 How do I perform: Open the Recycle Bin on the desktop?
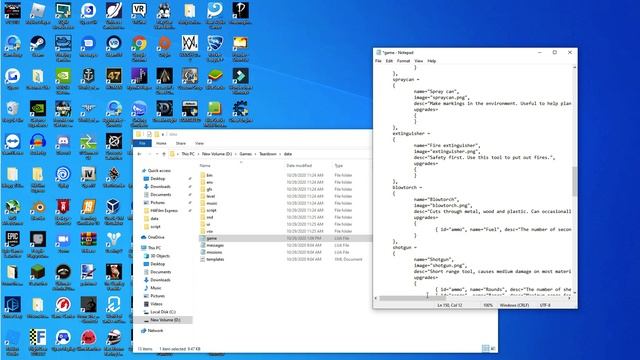[x=13, y=111]
